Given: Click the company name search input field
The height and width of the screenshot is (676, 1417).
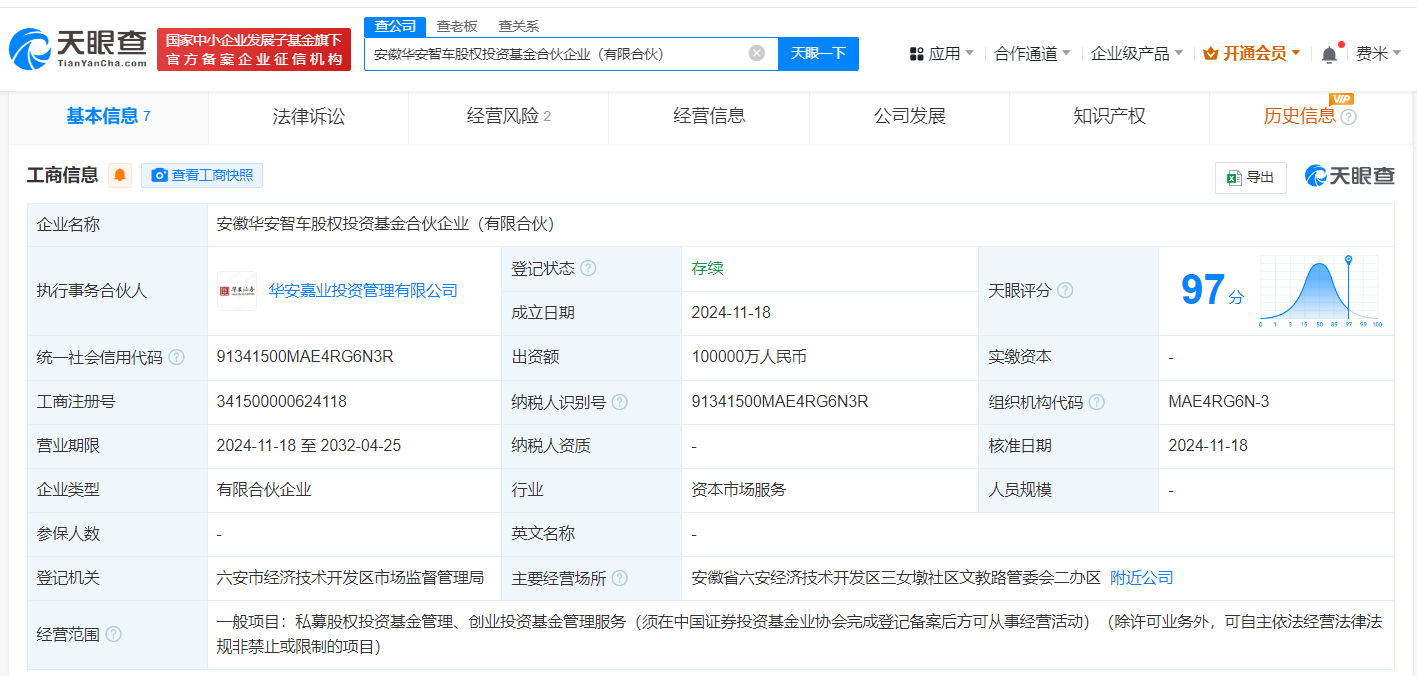Looking at the screenshot, I should pyautogui.click(x=555, y=54).
